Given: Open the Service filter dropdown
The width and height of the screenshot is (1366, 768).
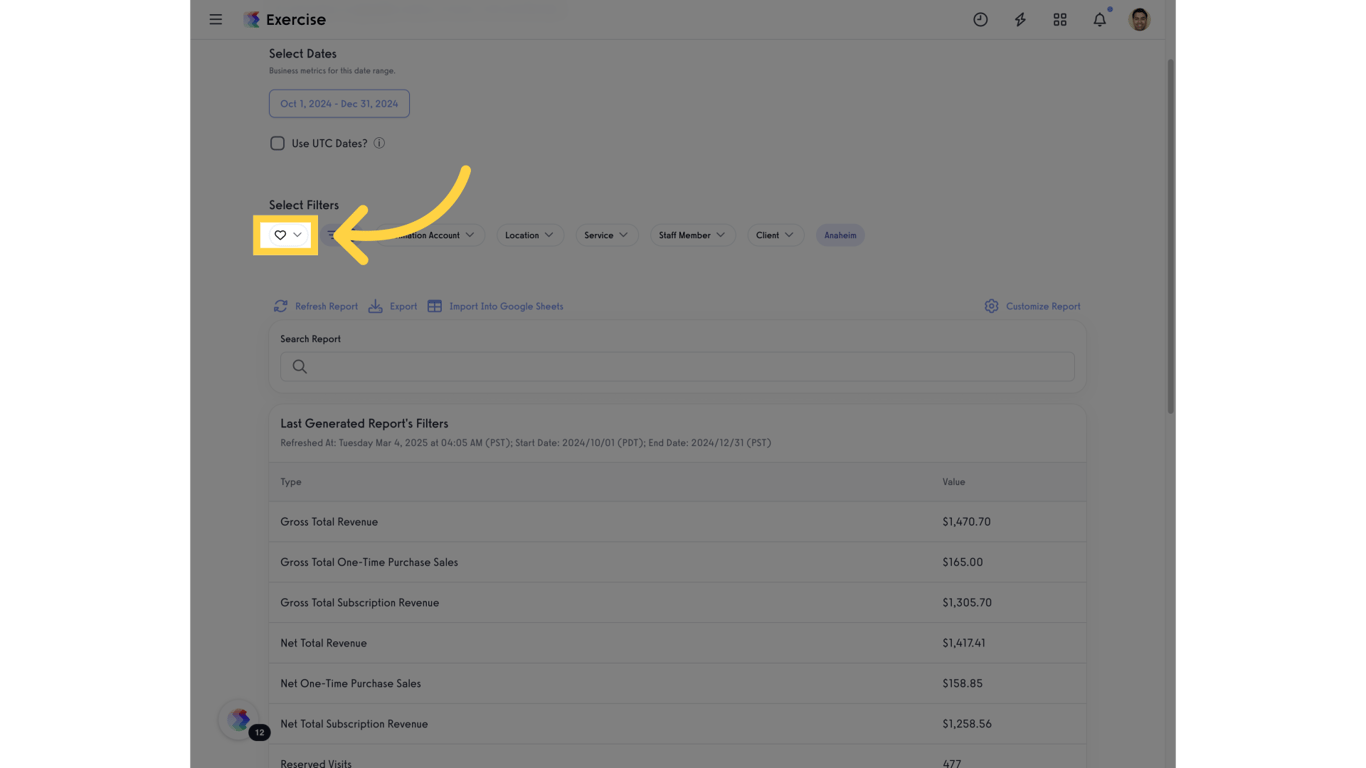Looking at the screenshot, I should (606, 235).
